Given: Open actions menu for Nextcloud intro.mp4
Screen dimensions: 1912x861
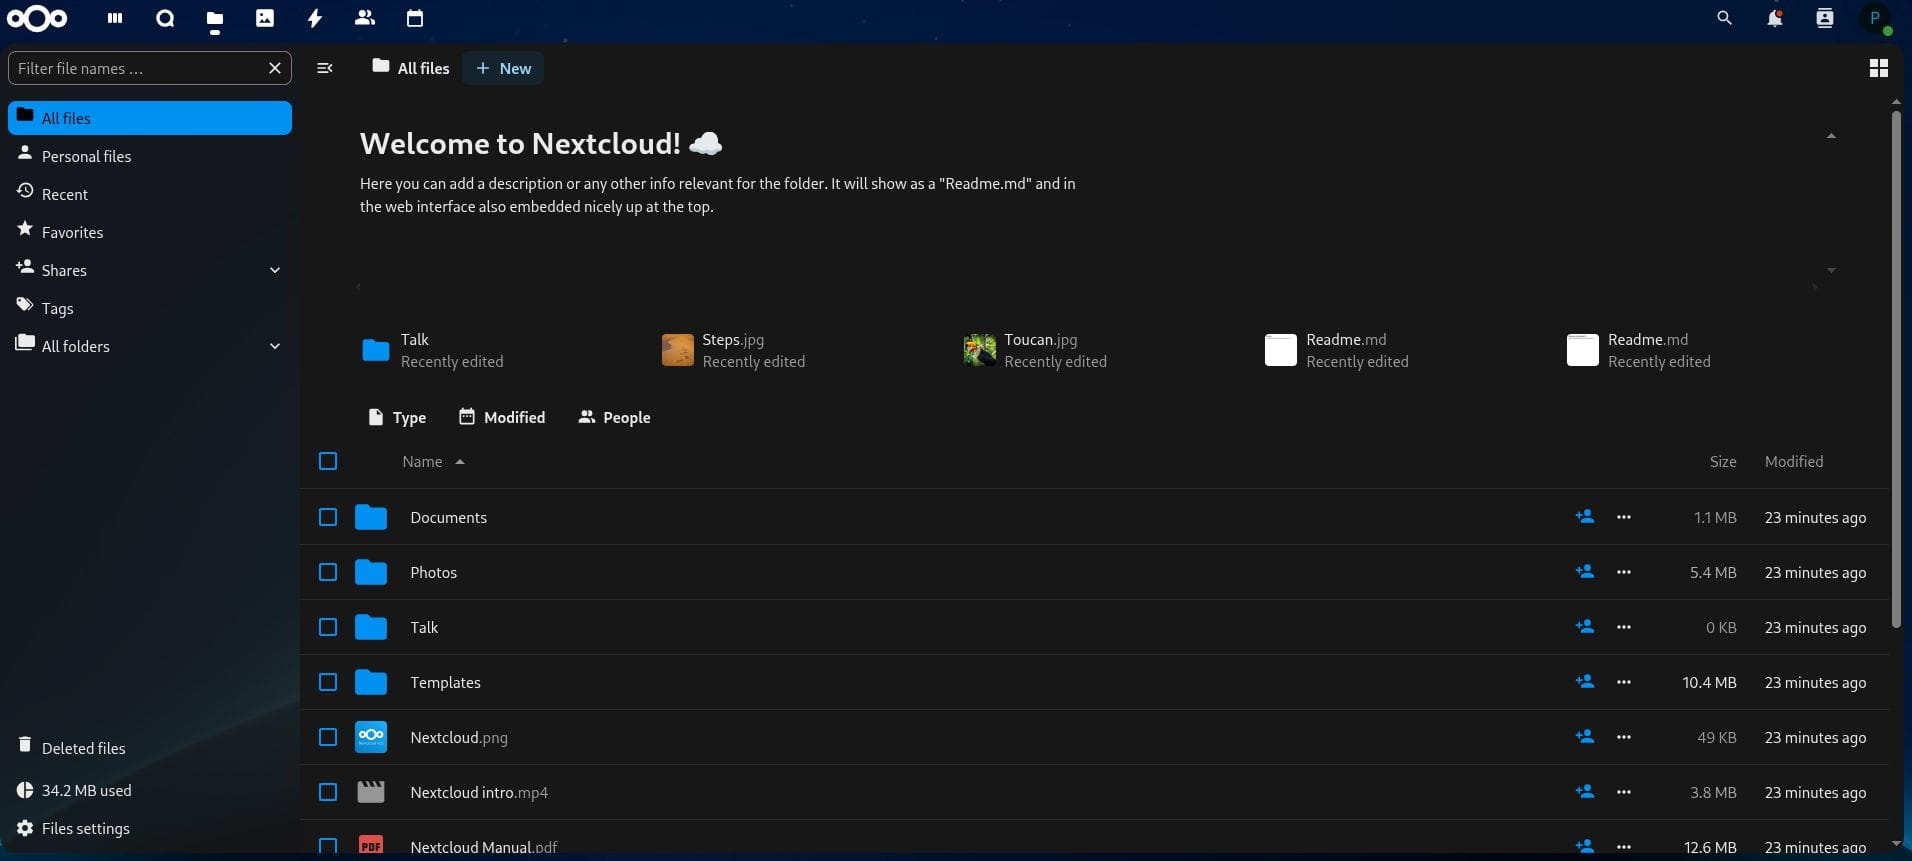Looking at the screenshot, I should (x=1624, y=792).
